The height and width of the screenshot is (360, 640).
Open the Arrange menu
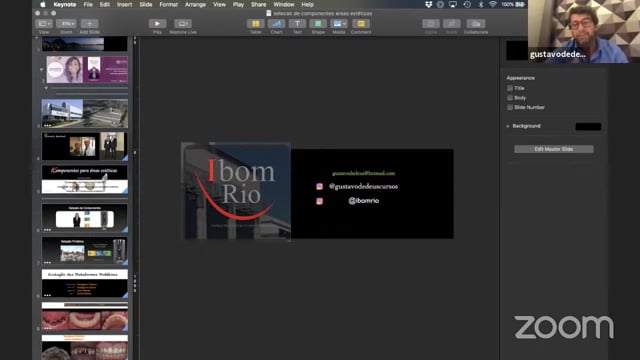195,4
